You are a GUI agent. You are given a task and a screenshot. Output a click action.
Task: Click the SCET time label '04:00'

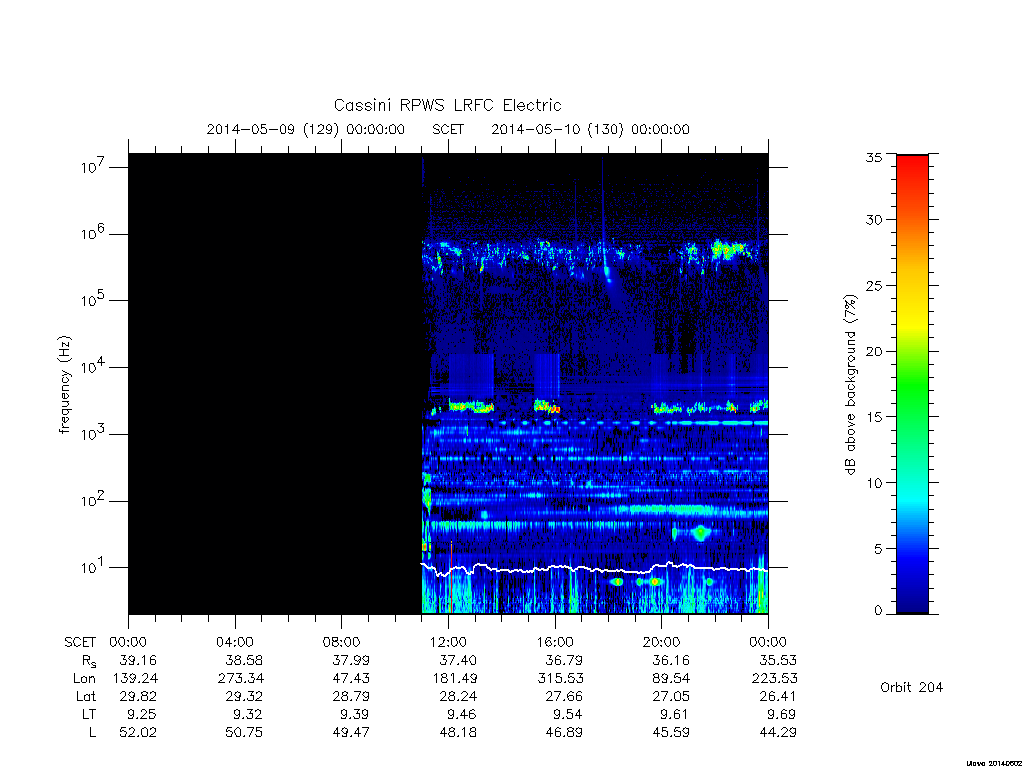pos(234,642)
